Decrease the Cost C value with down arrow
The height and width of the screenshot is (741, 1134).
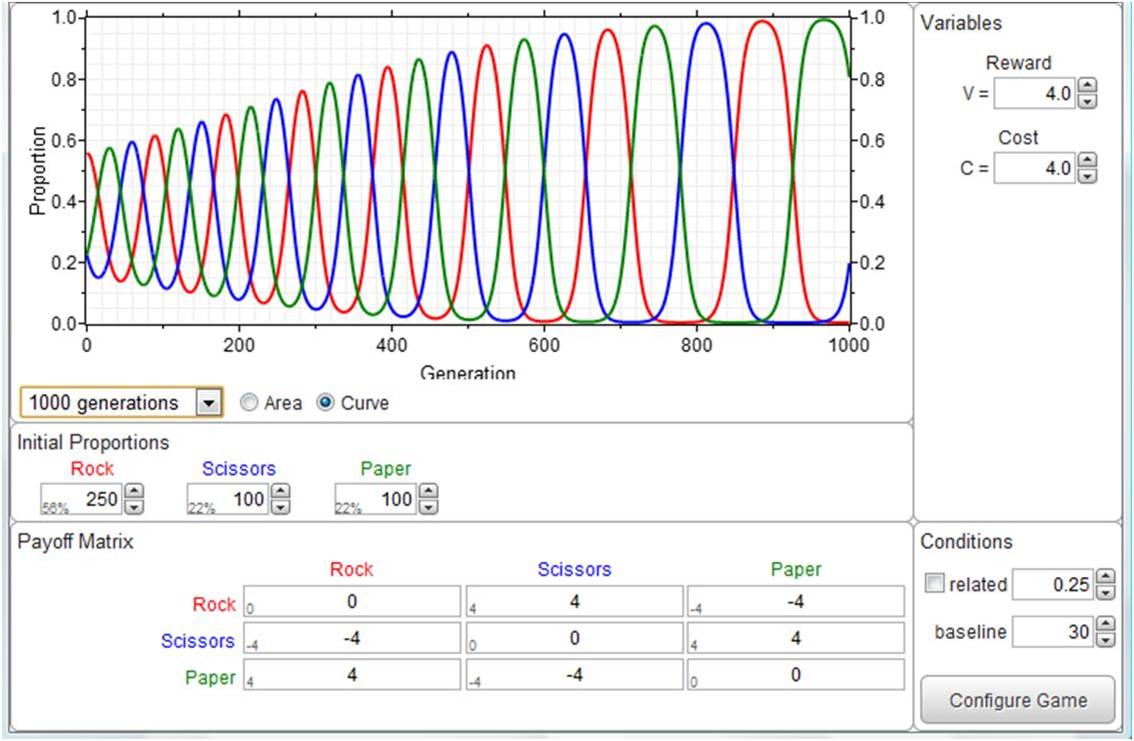coord(1089,175)
